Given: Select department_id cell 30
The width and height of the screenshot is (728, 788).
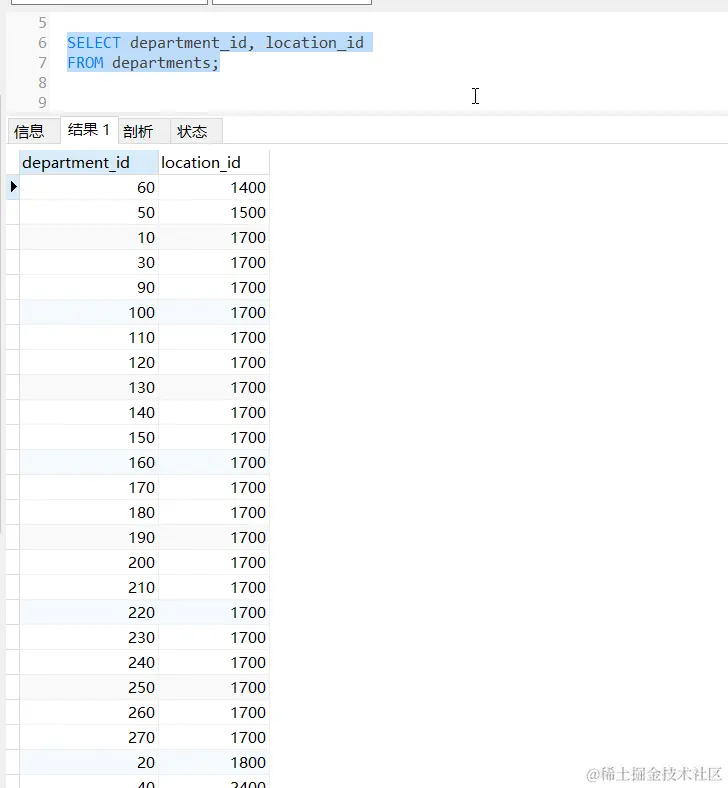Looking at the screenshot, I should click(x=88, y=262).
